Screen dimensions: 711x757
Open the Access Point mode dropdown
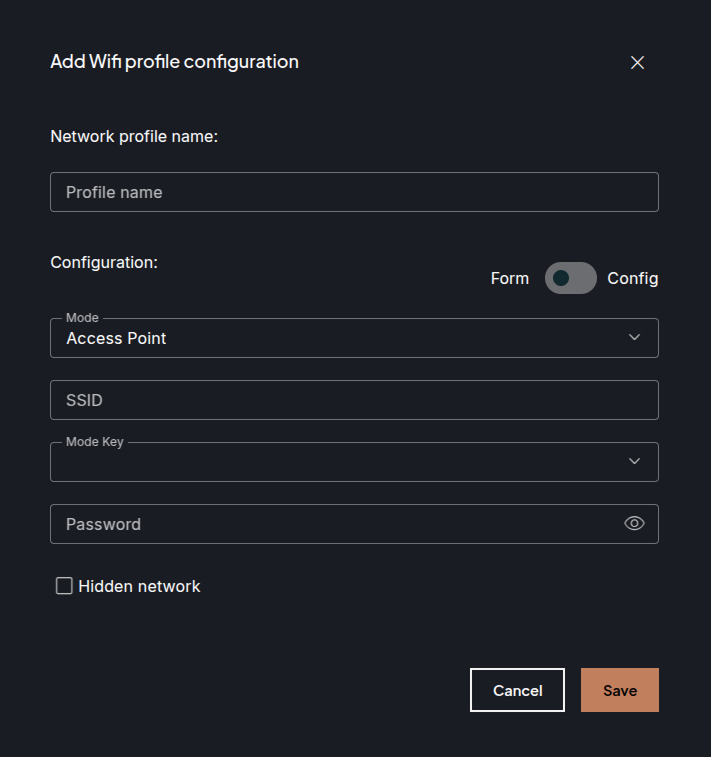tap(340, 338)
